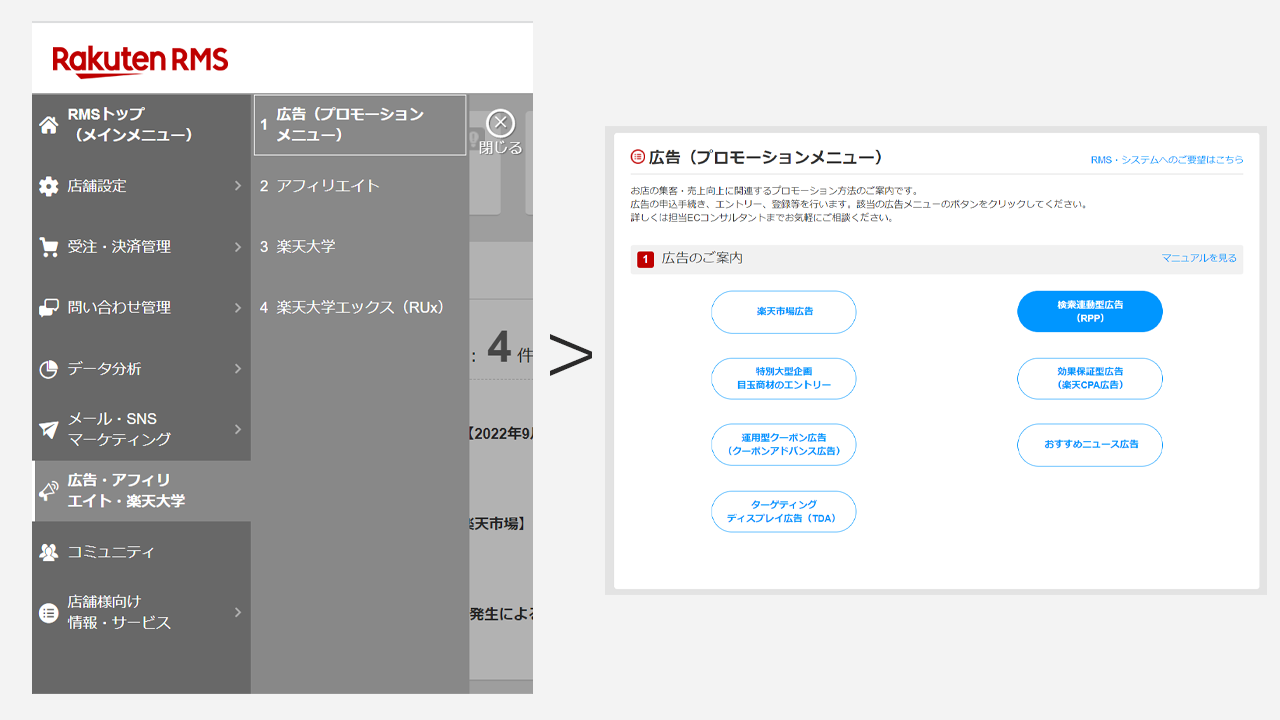Click the ターゲティングディスプレイ広告（TDA）button
The width and height of the screenshot is (1280, 720).
(784, 511)
